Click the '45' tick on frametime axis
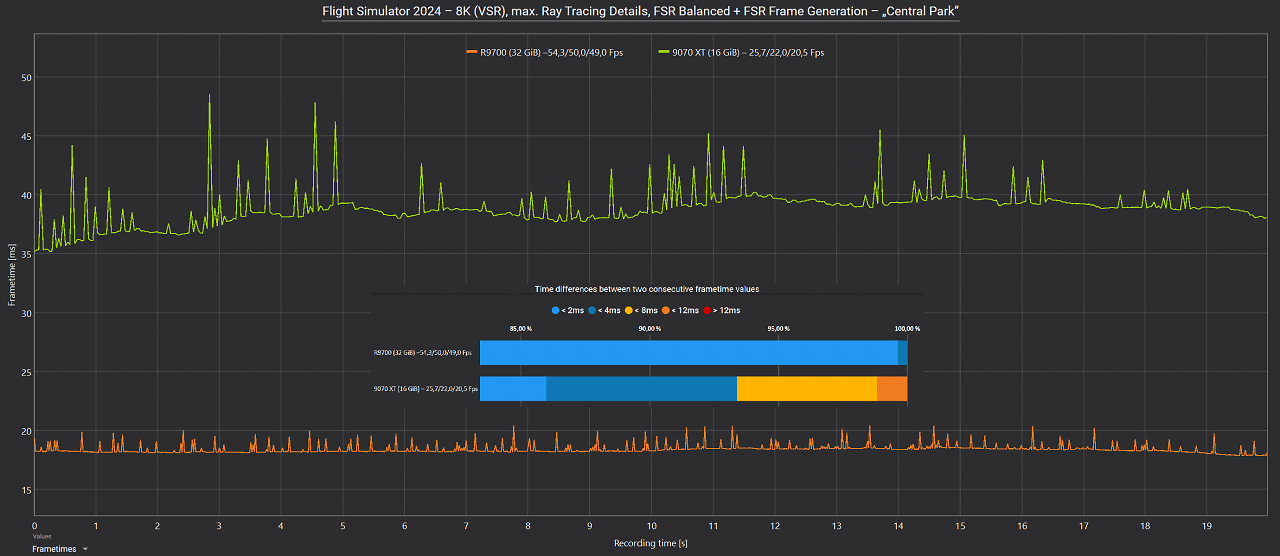 (26, 137)
